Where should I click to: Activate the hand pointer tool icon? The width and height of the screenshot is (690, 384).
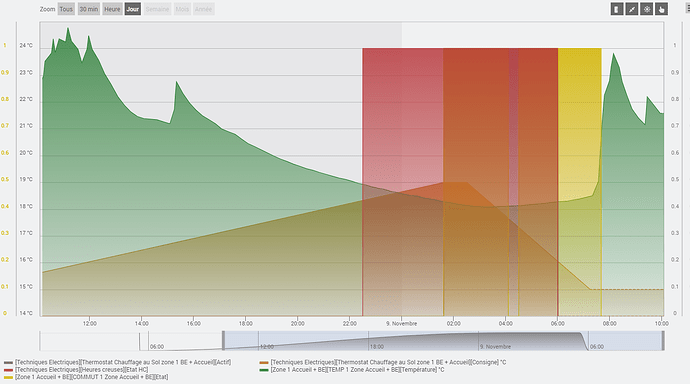pyautogui.click(x=661, y=9)
